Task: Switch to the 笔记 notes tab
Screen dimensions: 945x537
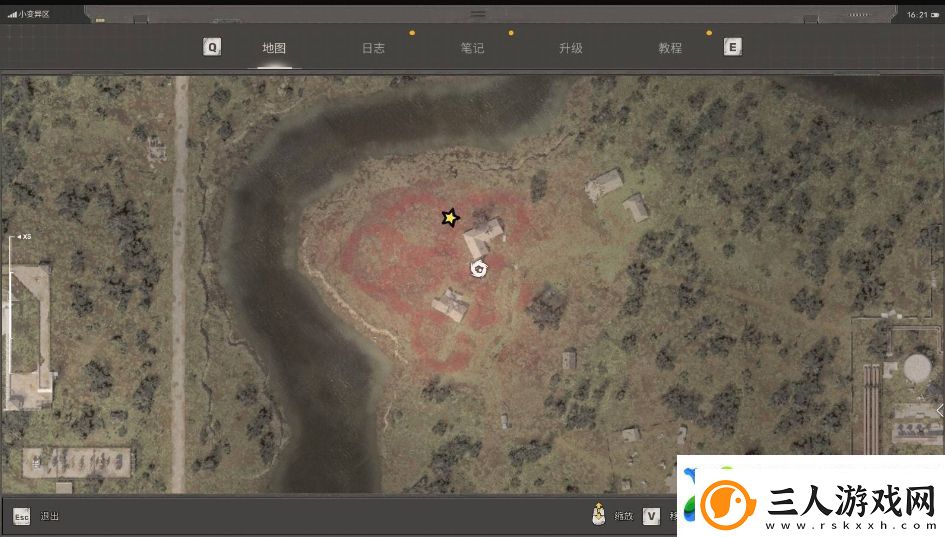Action: tap(472, 48)
